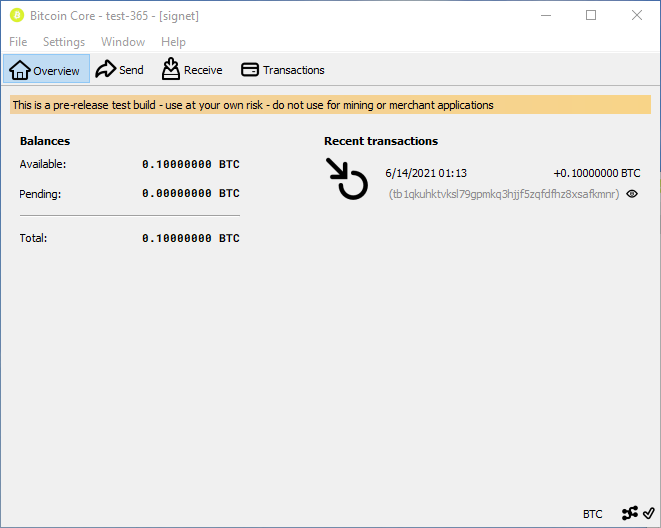Click the network activity icon in status bar
Viewport: 661px width, 528px height.
pyautogui.click(x=630, y=513)
